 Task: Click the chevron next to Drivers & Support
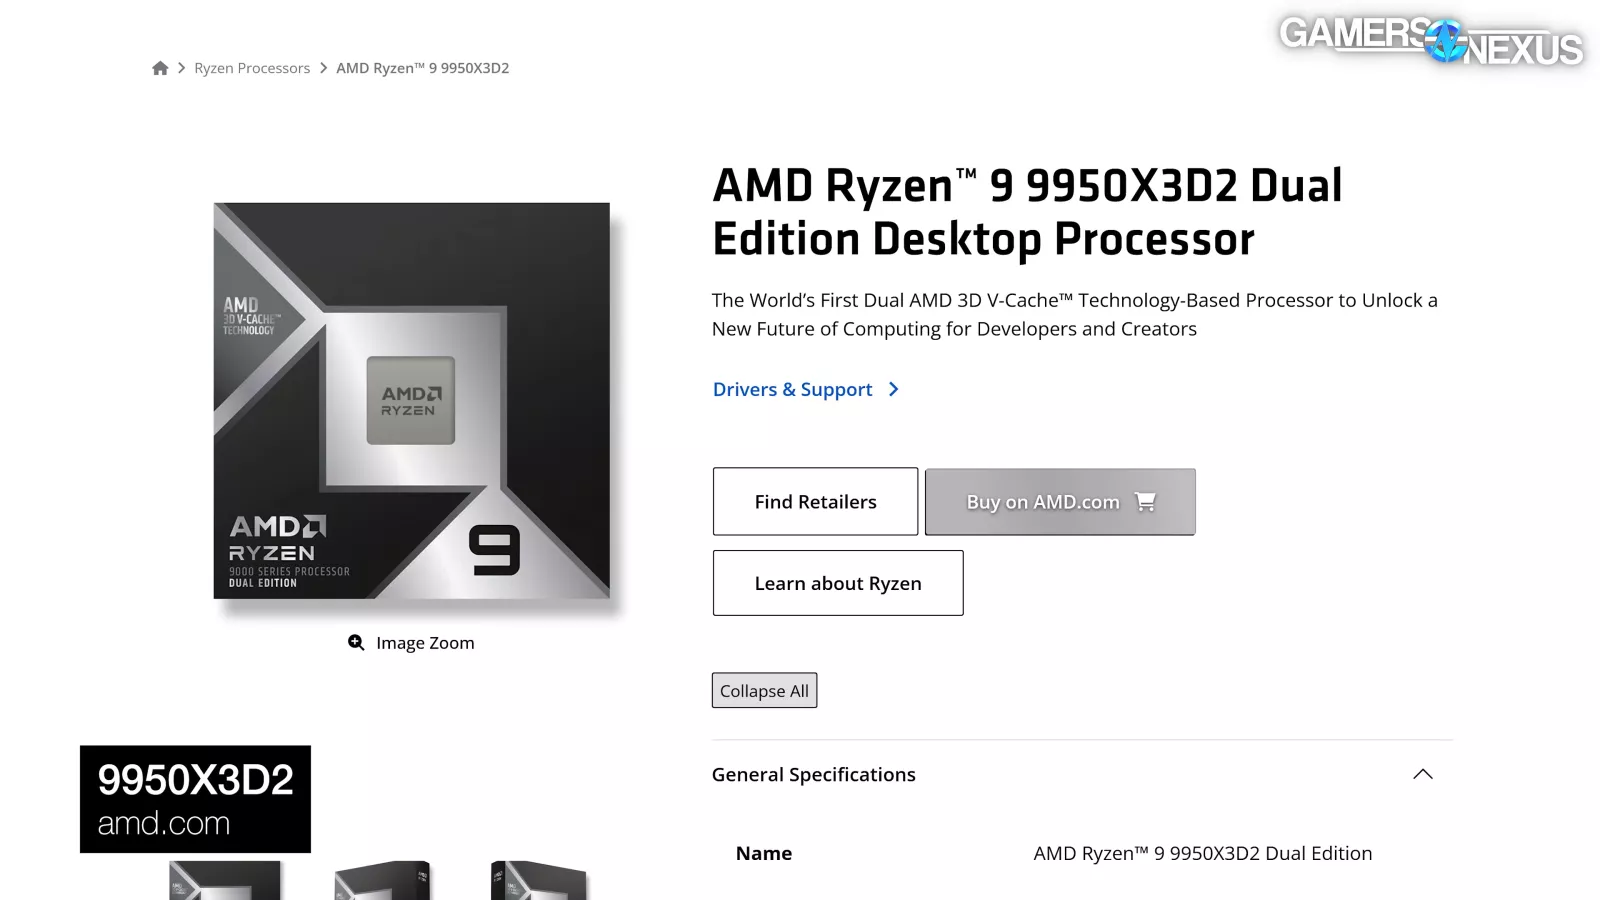894,389
